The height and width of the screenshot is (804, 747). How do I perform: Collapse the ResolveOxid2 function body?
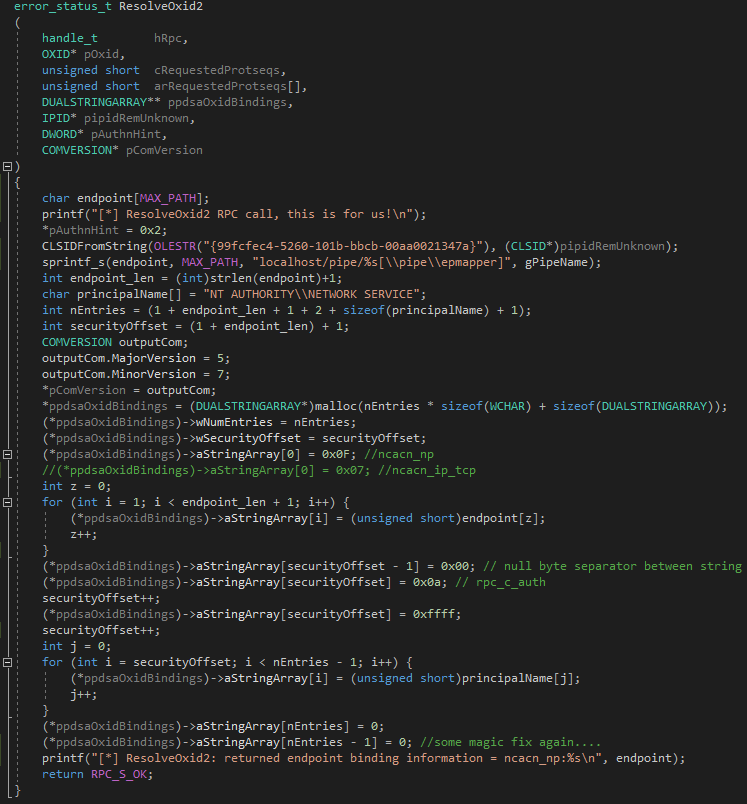(x=8, y=167)
